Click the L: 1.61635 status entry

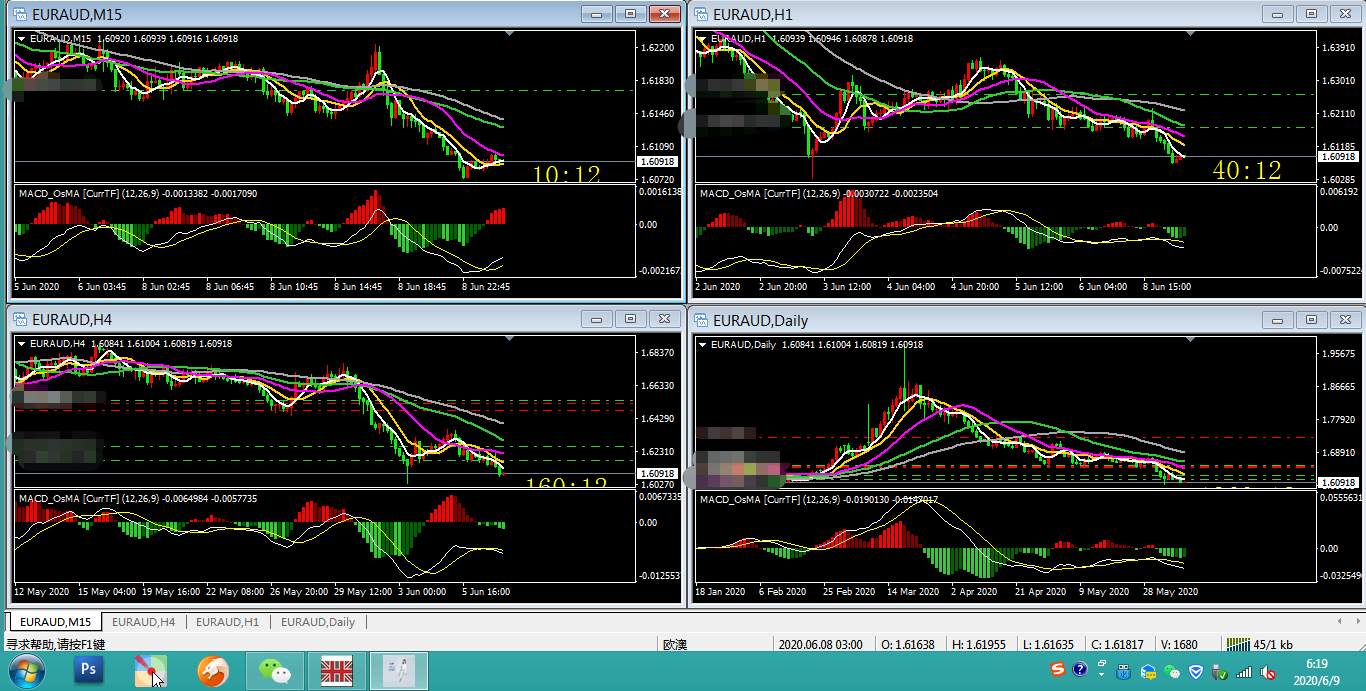pos(1048,644)
